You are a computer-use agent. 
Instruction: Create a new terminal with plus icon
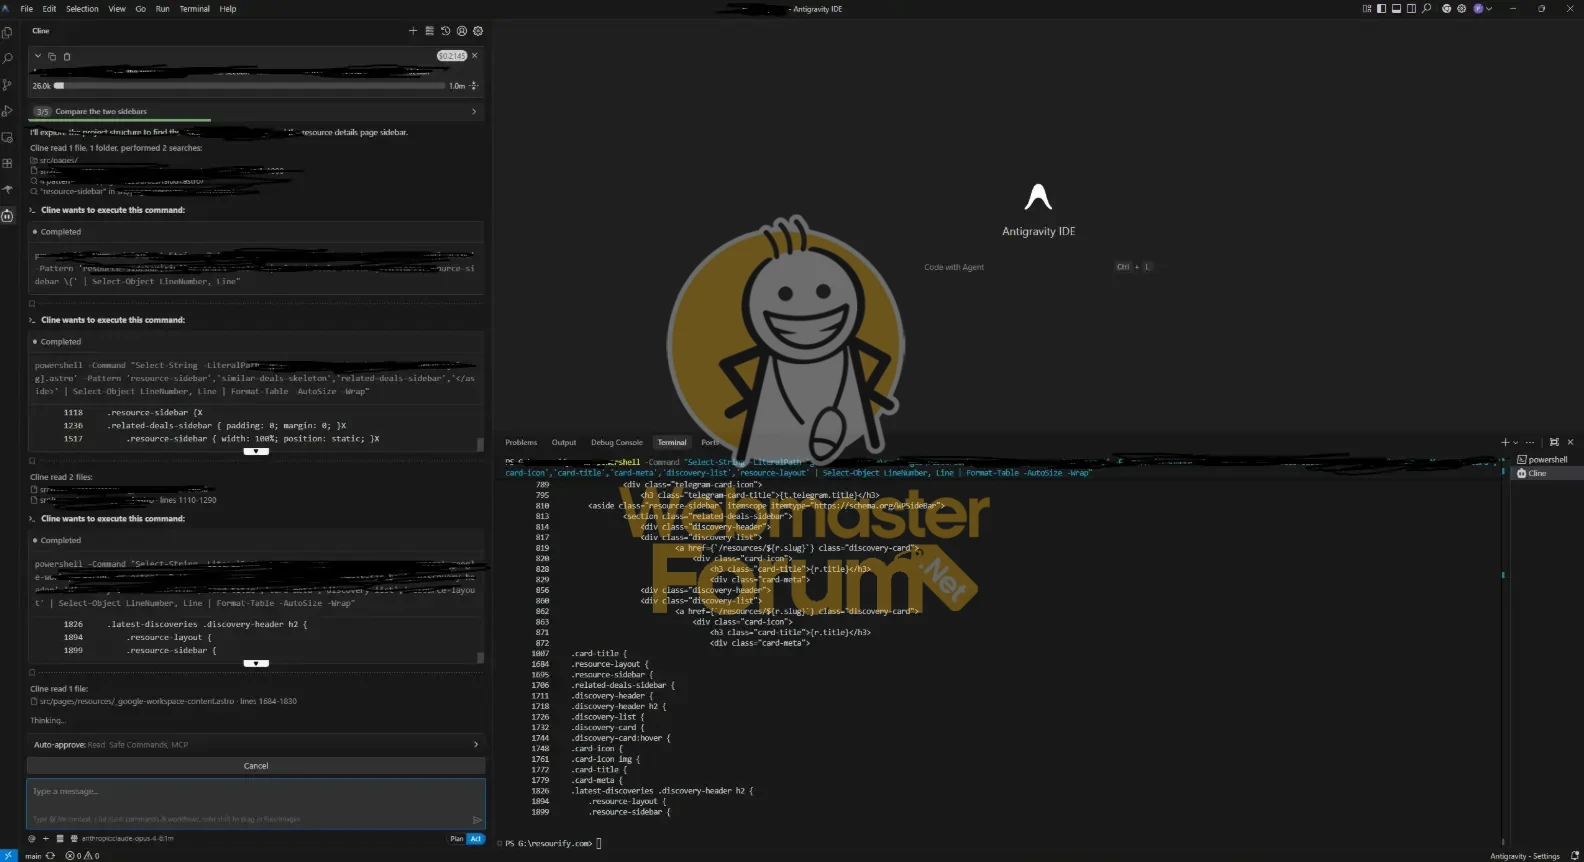pyautogui.click(x=1505, y=442)
